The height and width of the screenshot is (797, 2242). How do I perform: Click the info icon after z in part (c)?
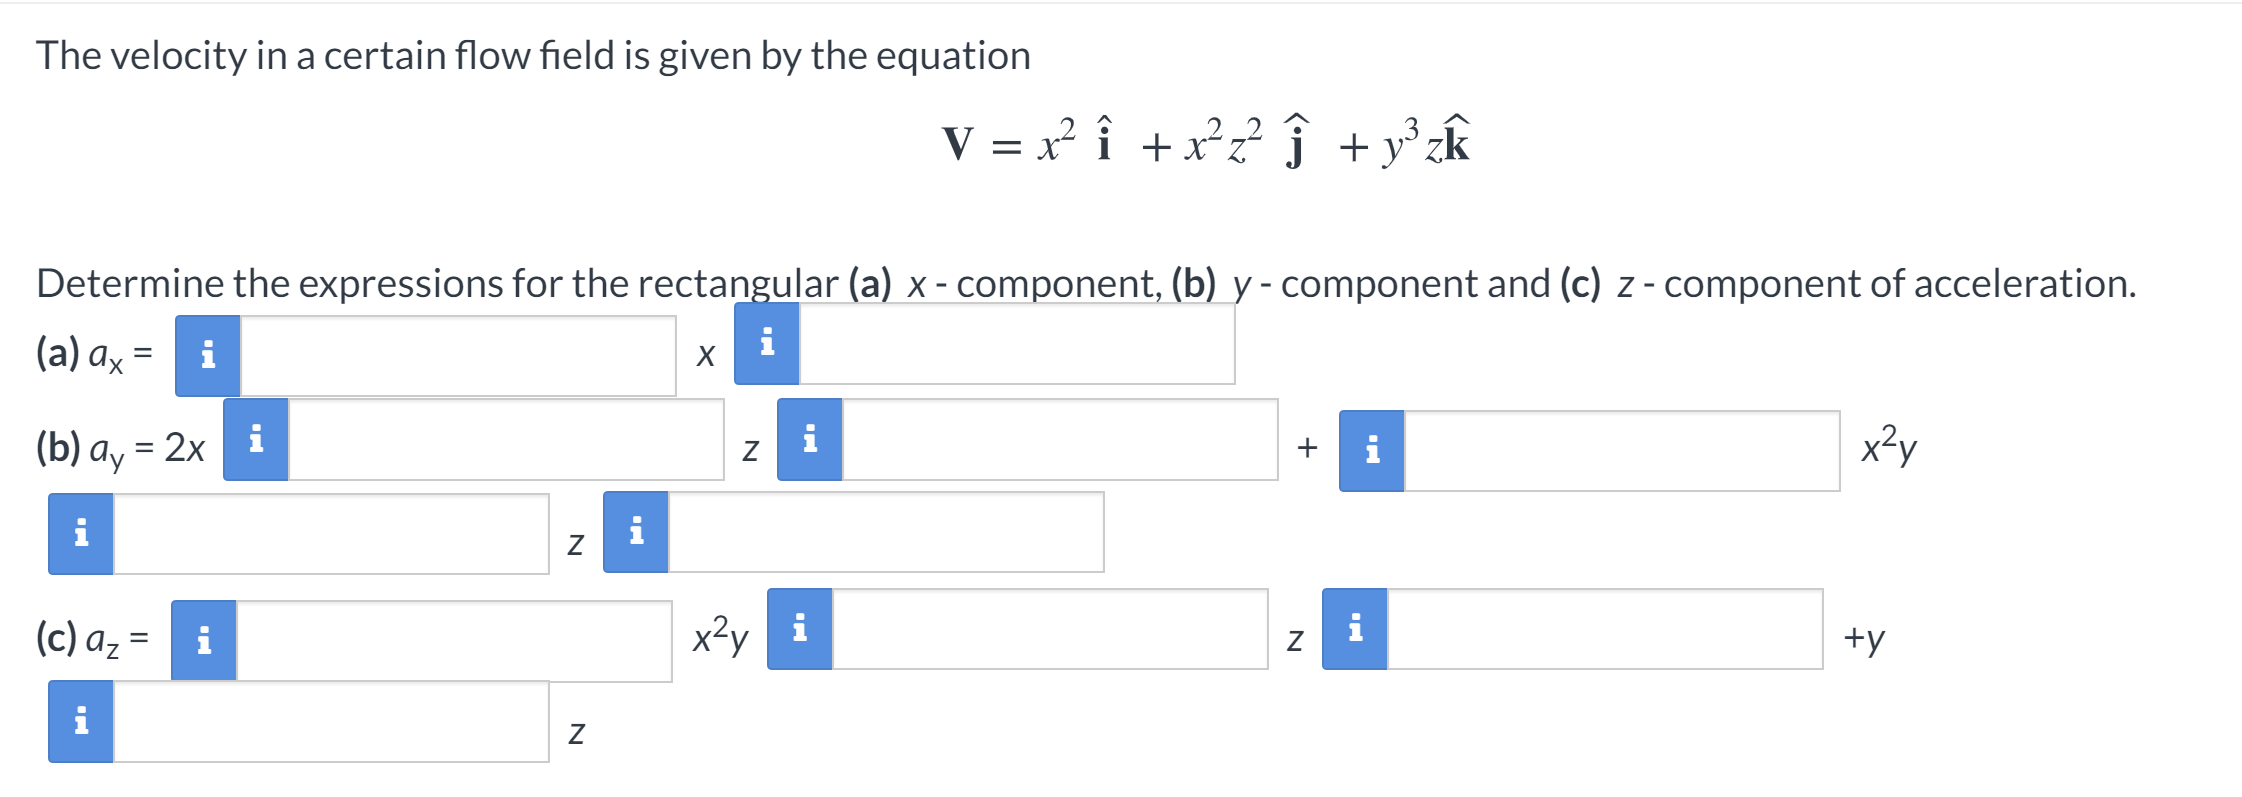point(1355,628)
